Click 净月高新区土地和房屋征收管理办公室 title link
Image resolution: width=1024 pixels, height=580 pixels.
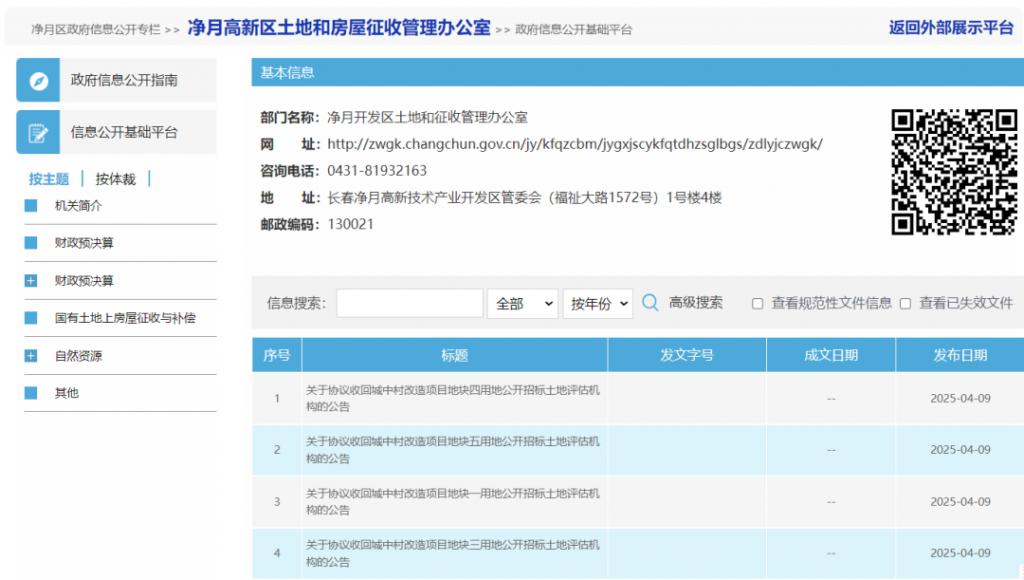click(339, 27)
